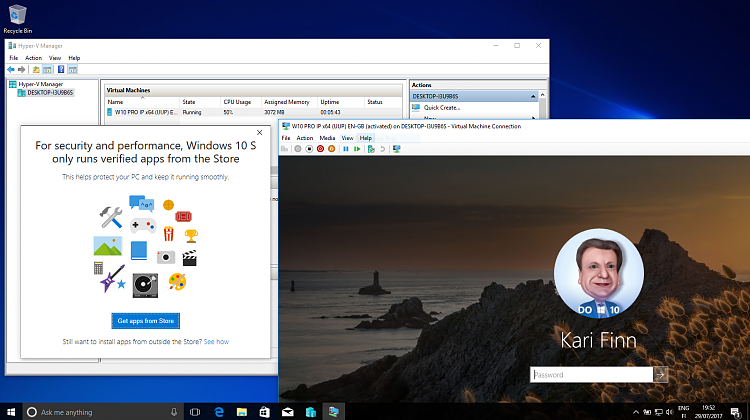Screen dimensions: 750x420
Task: Open Microsoft Store from taskbar
Action: [265, 412]
